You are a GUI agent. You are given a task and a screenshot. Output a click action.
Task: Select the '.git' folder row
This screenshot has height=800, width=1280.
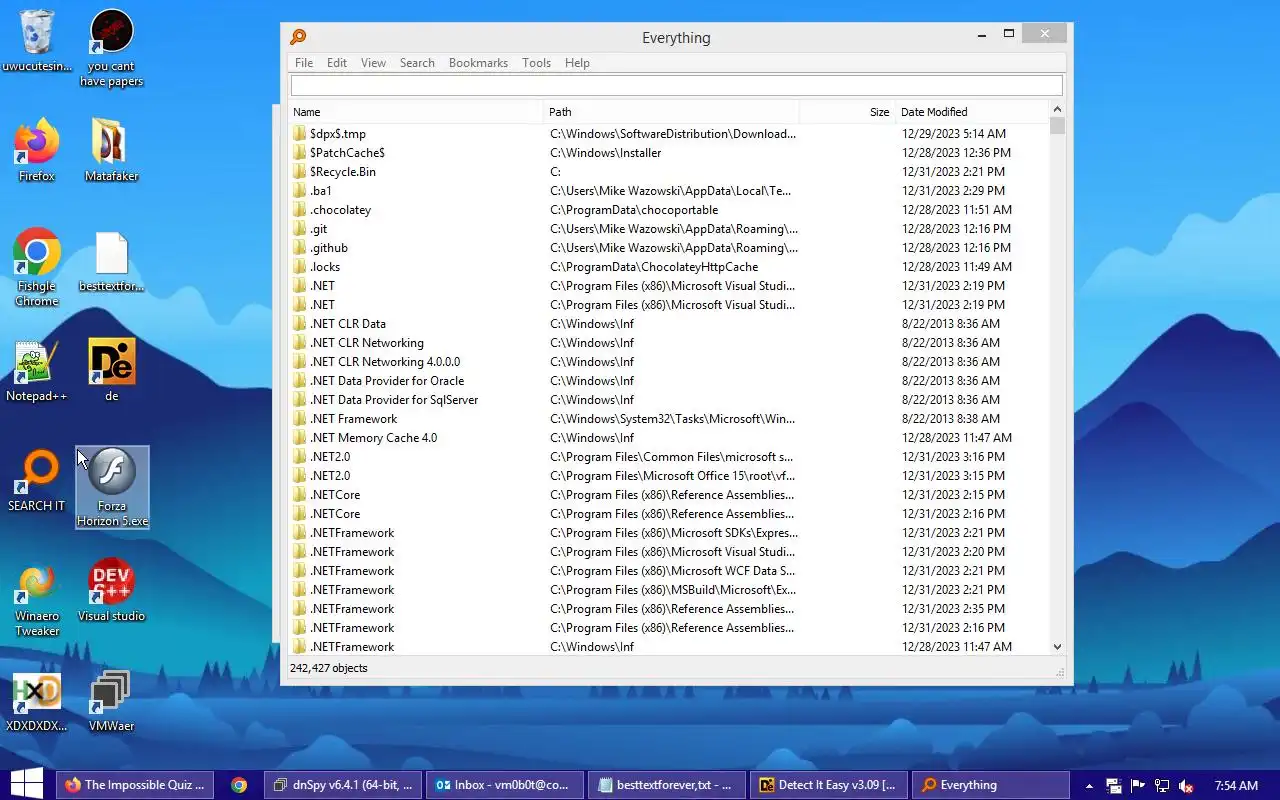pos(670,228)
